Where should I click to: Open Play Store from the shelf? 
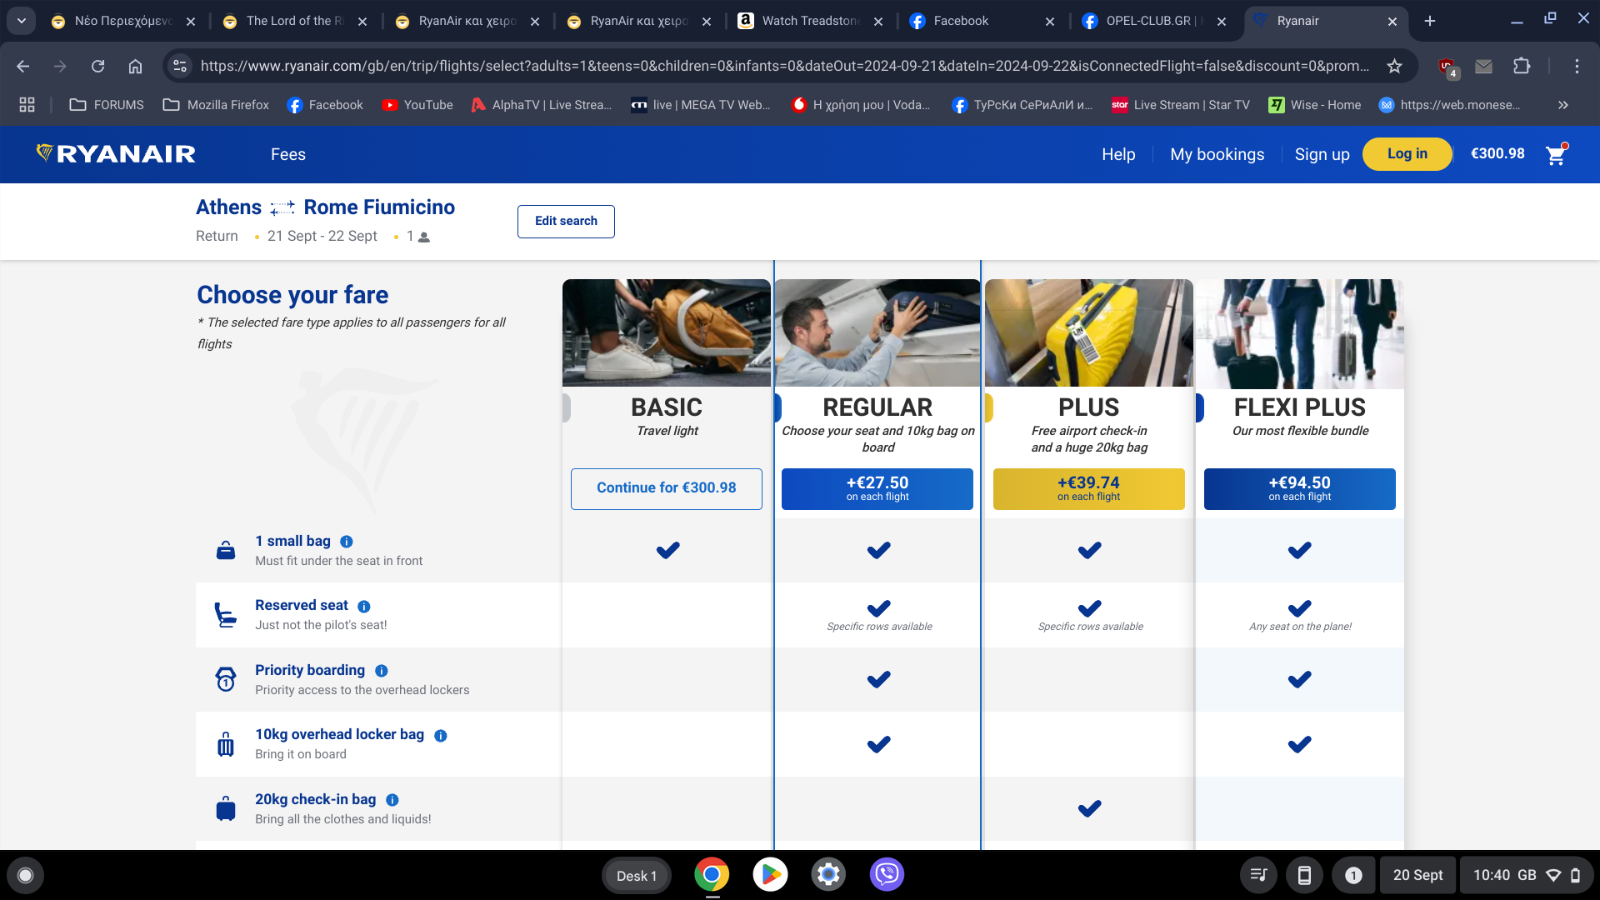coord(770,875)
